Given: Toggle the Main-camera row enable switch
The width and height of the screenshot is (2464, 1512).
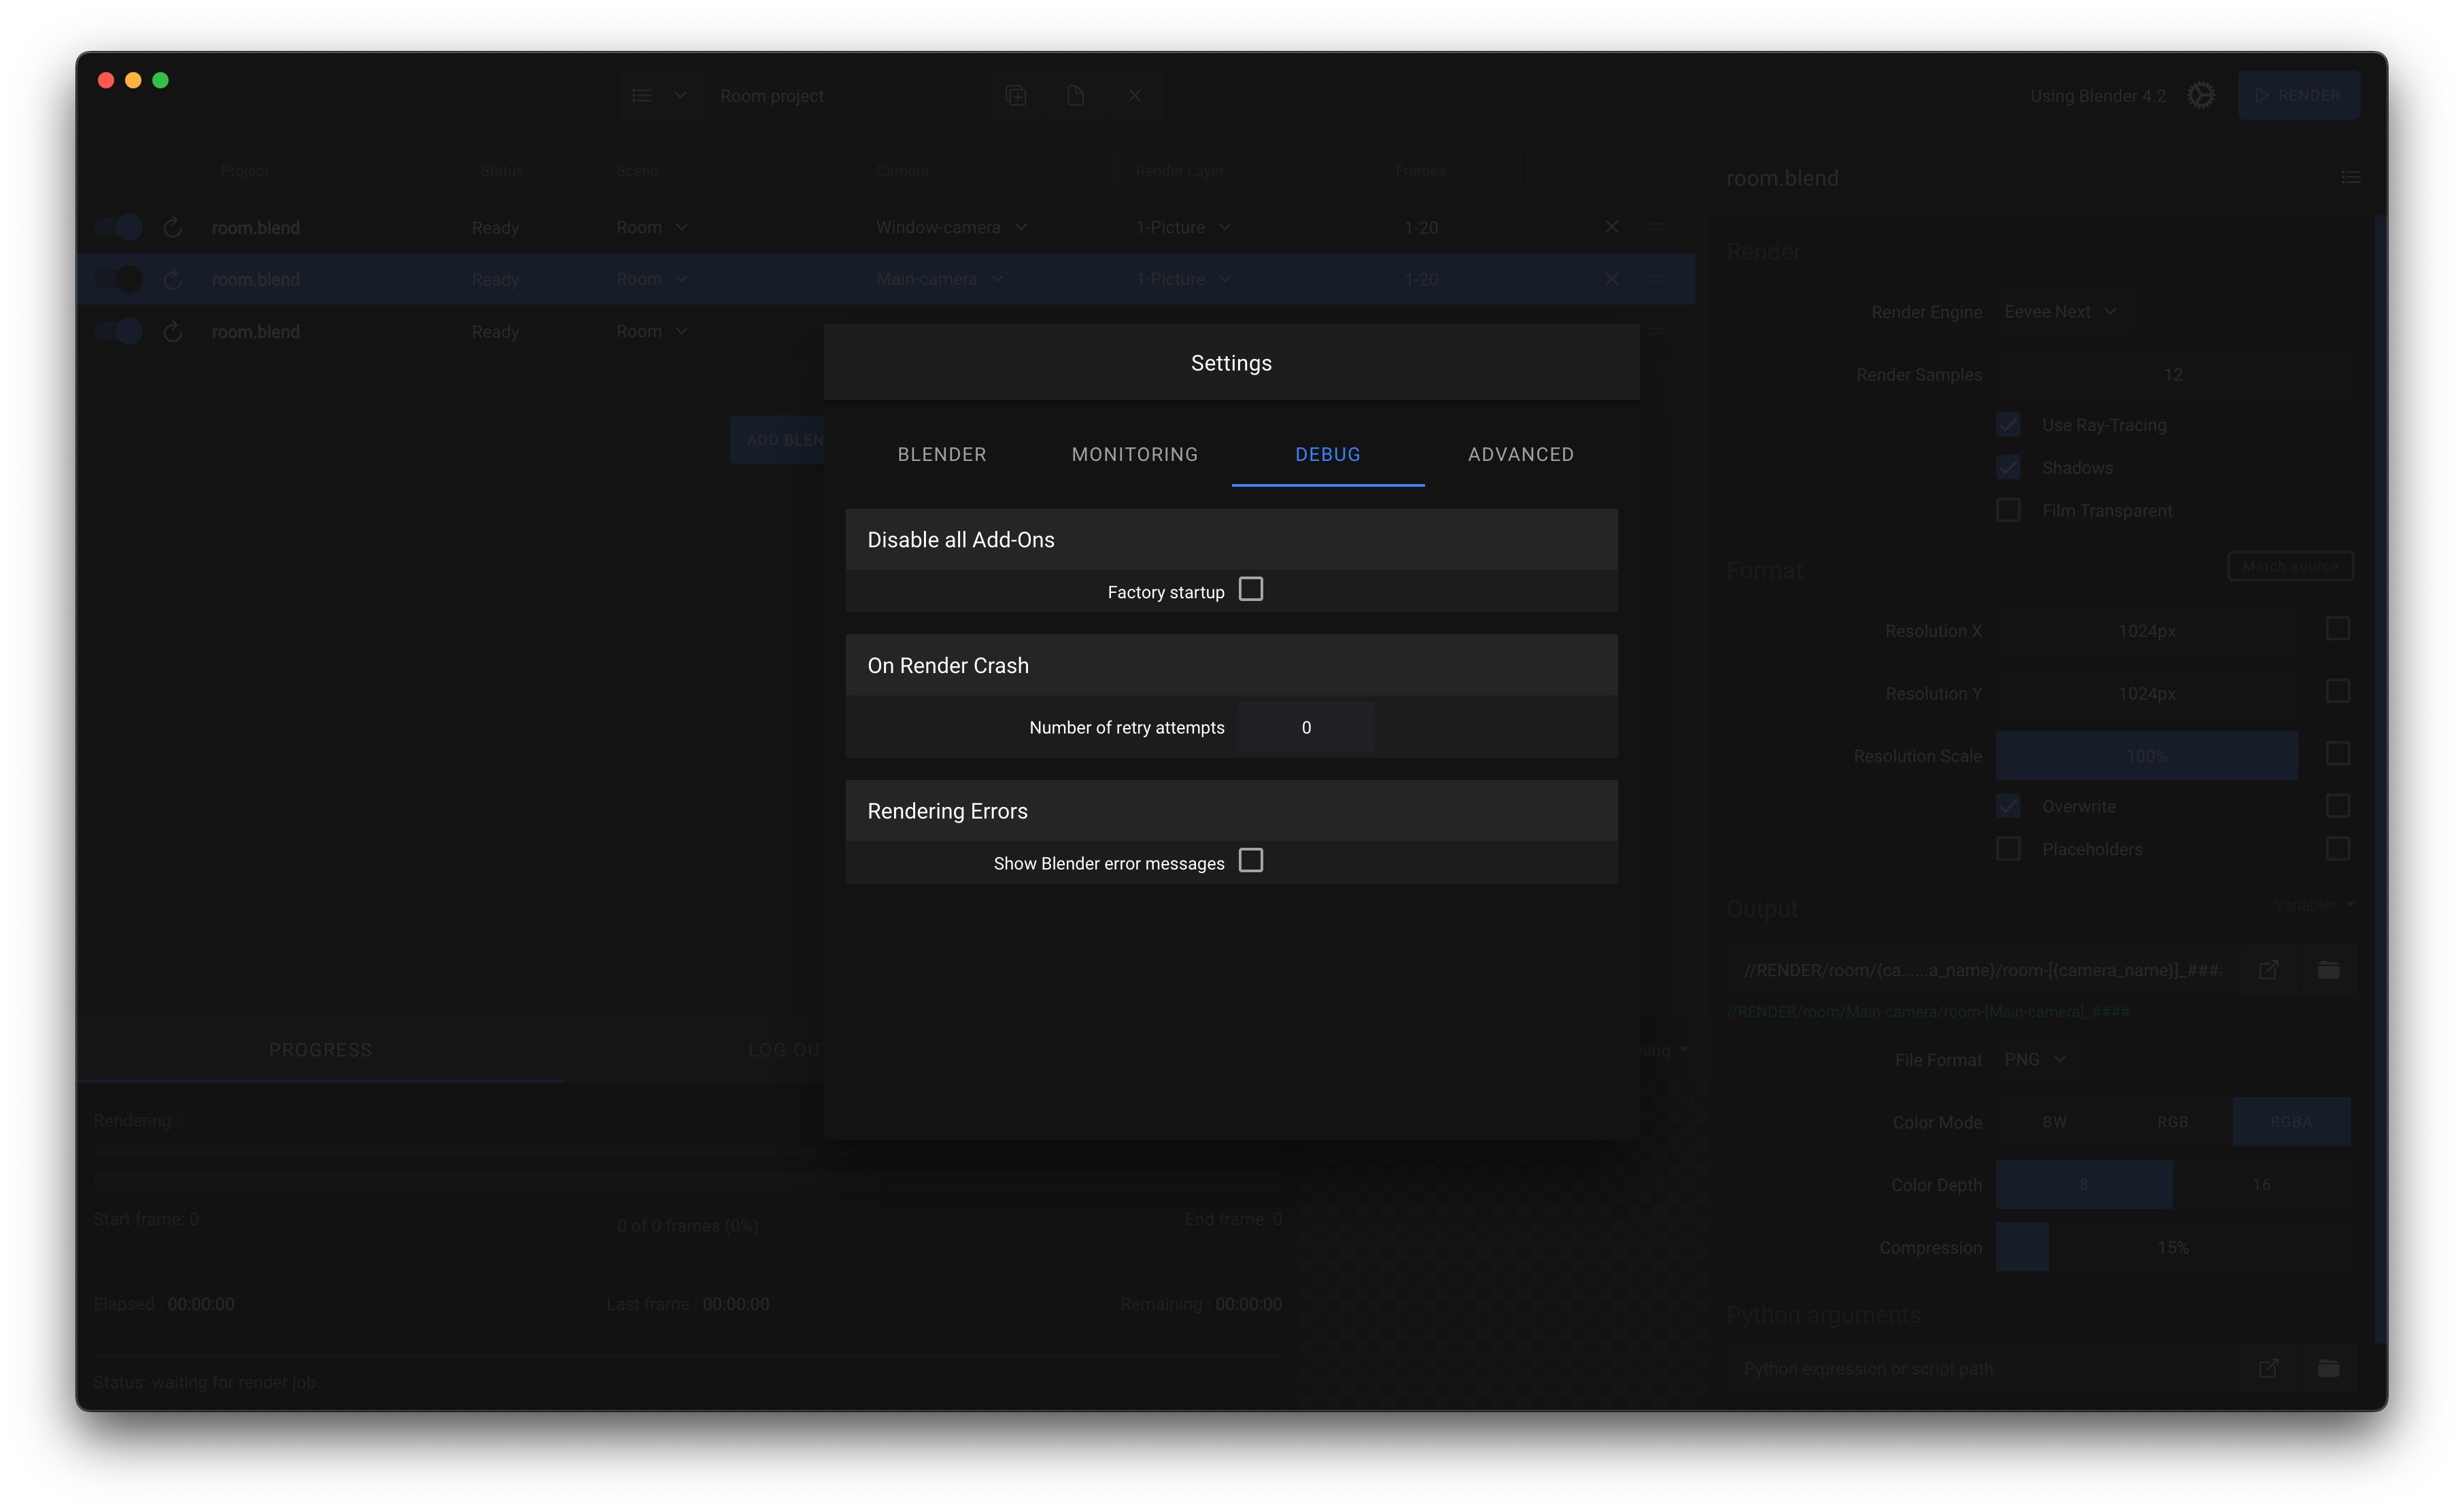Looking at the screenshot, I should 119,279.
